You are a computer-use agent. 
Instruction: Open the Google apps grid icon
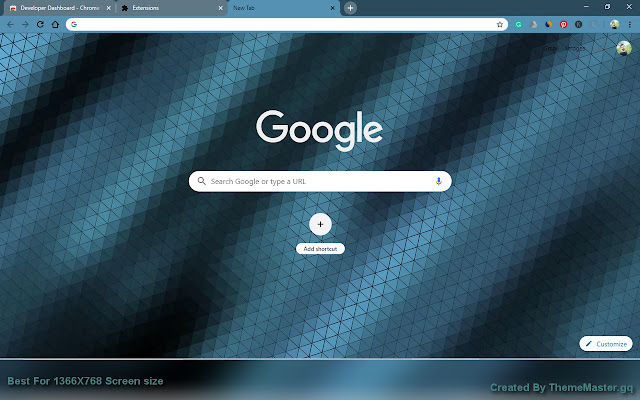pos(601,48)
